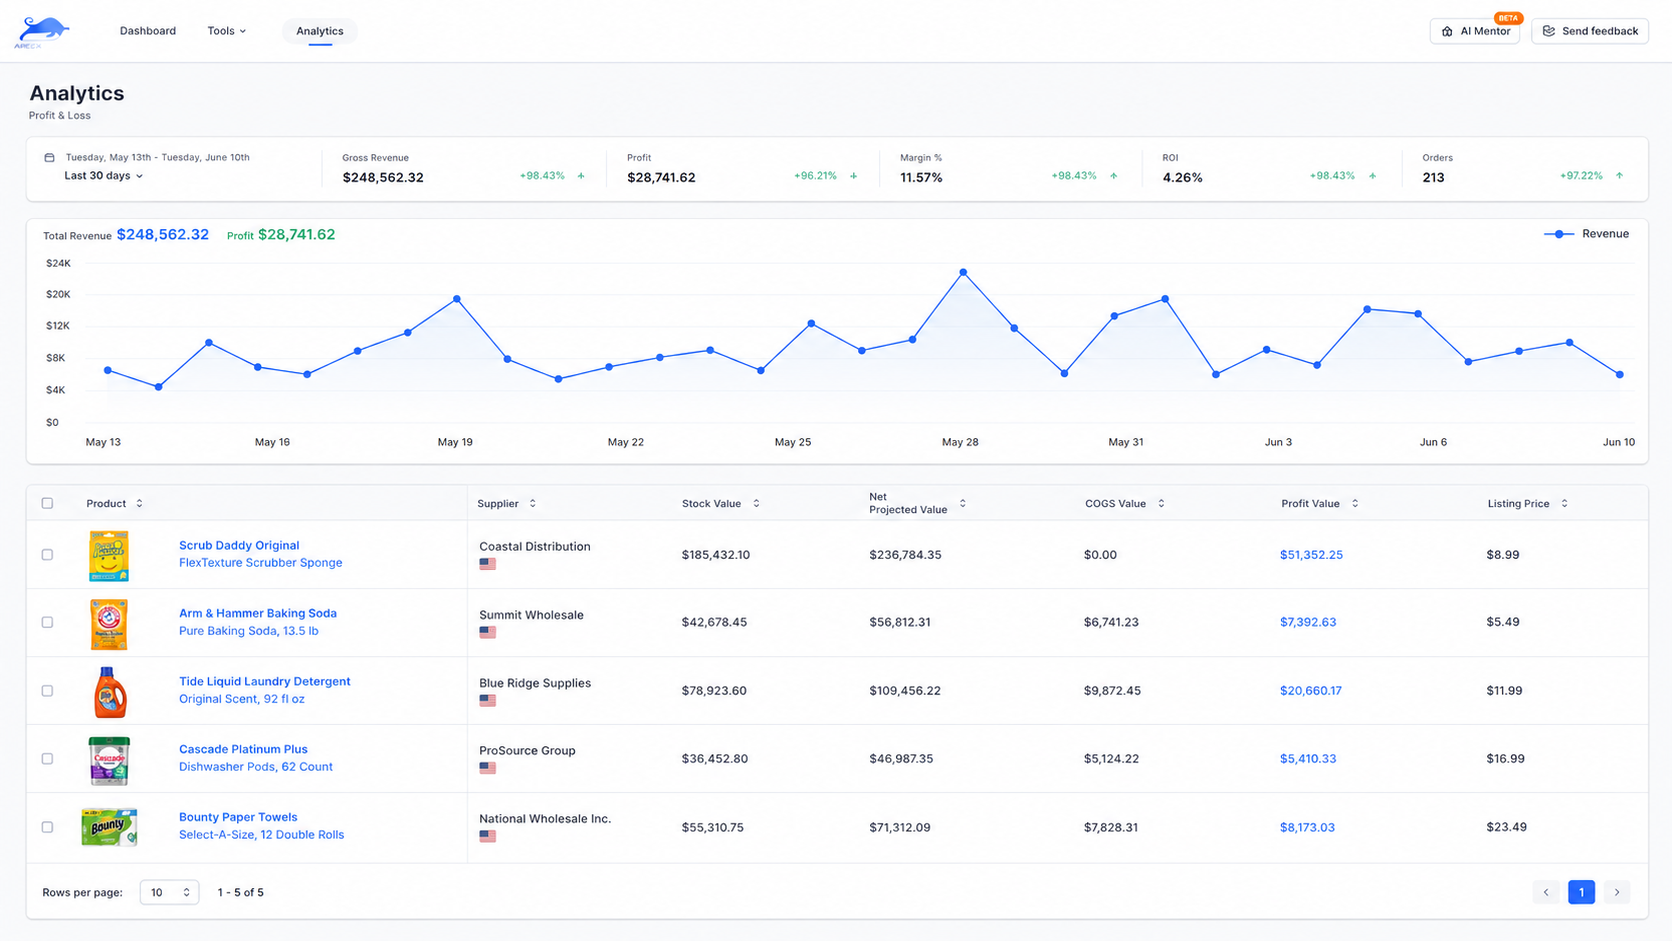
Task: Go to previous page arrow
Action: (1546, 892)
